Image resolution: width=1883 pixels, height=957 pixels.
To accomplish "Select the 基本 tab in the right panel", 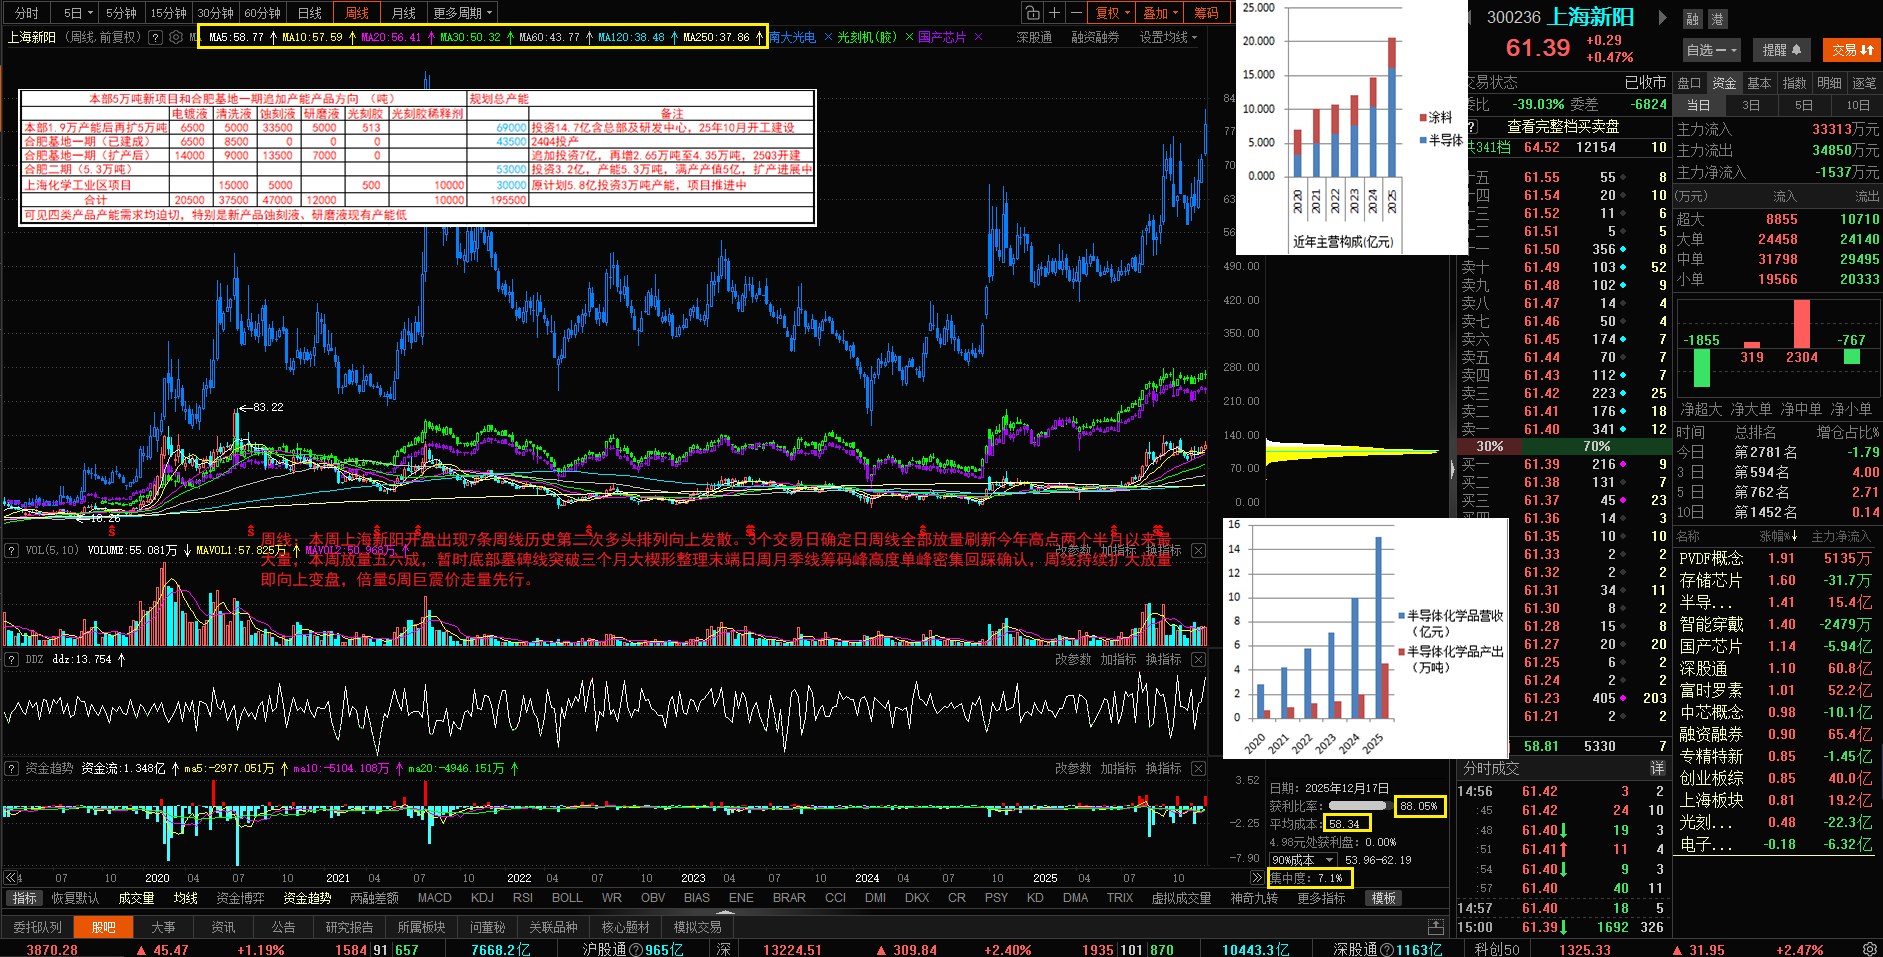I will tap(1758, 83).
